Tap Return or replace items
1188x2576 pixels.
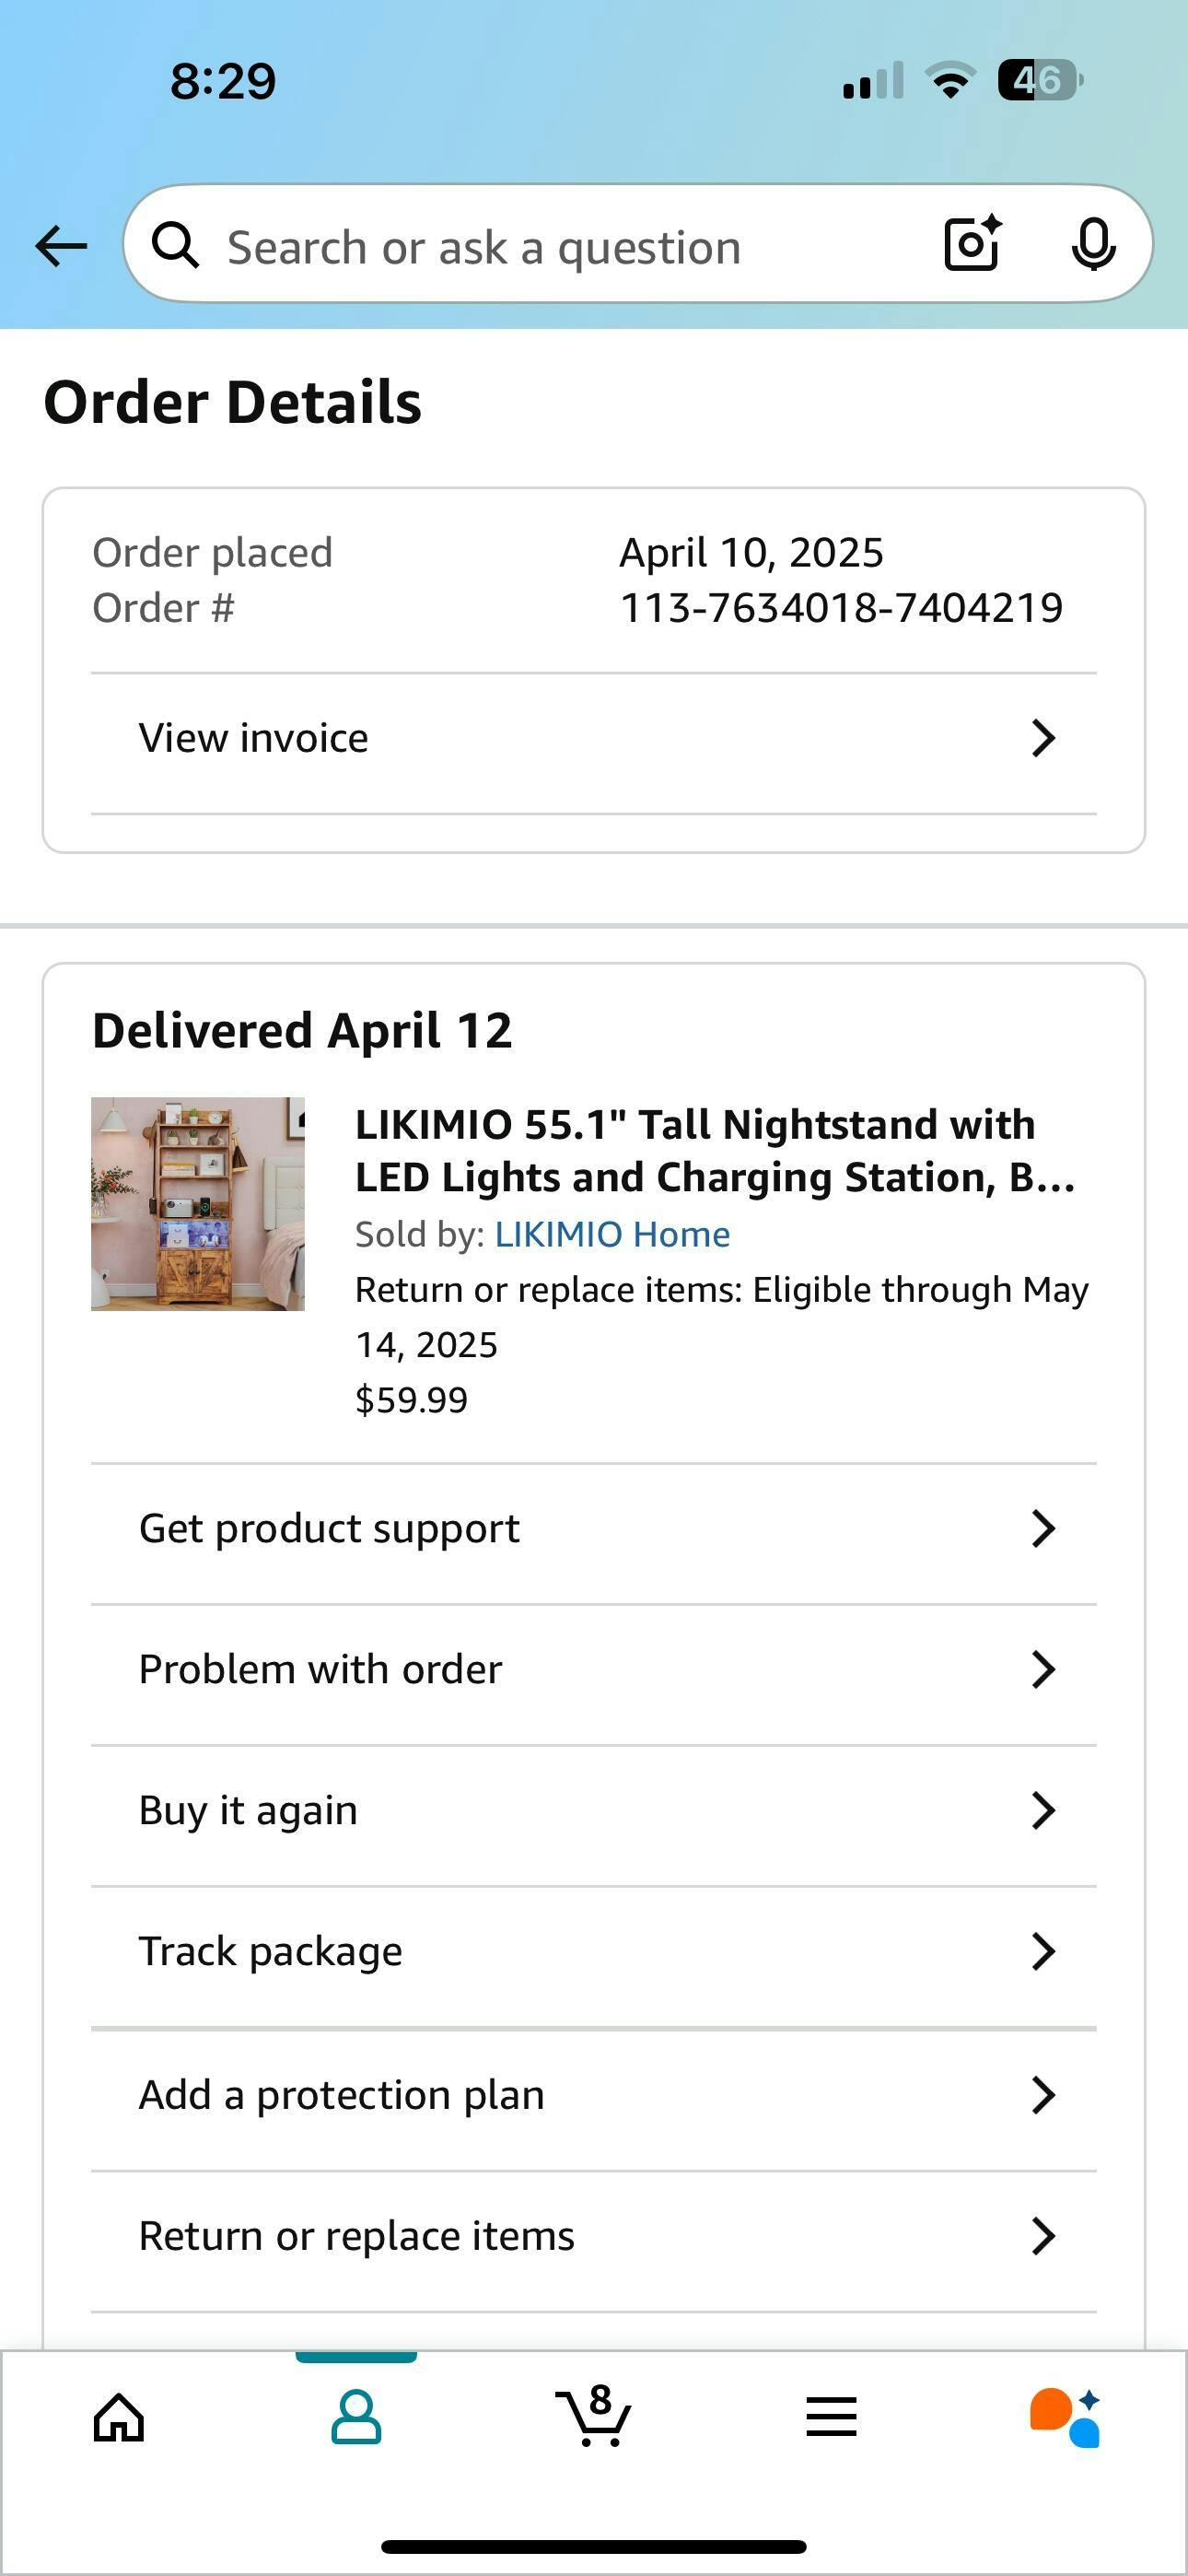356,2236
